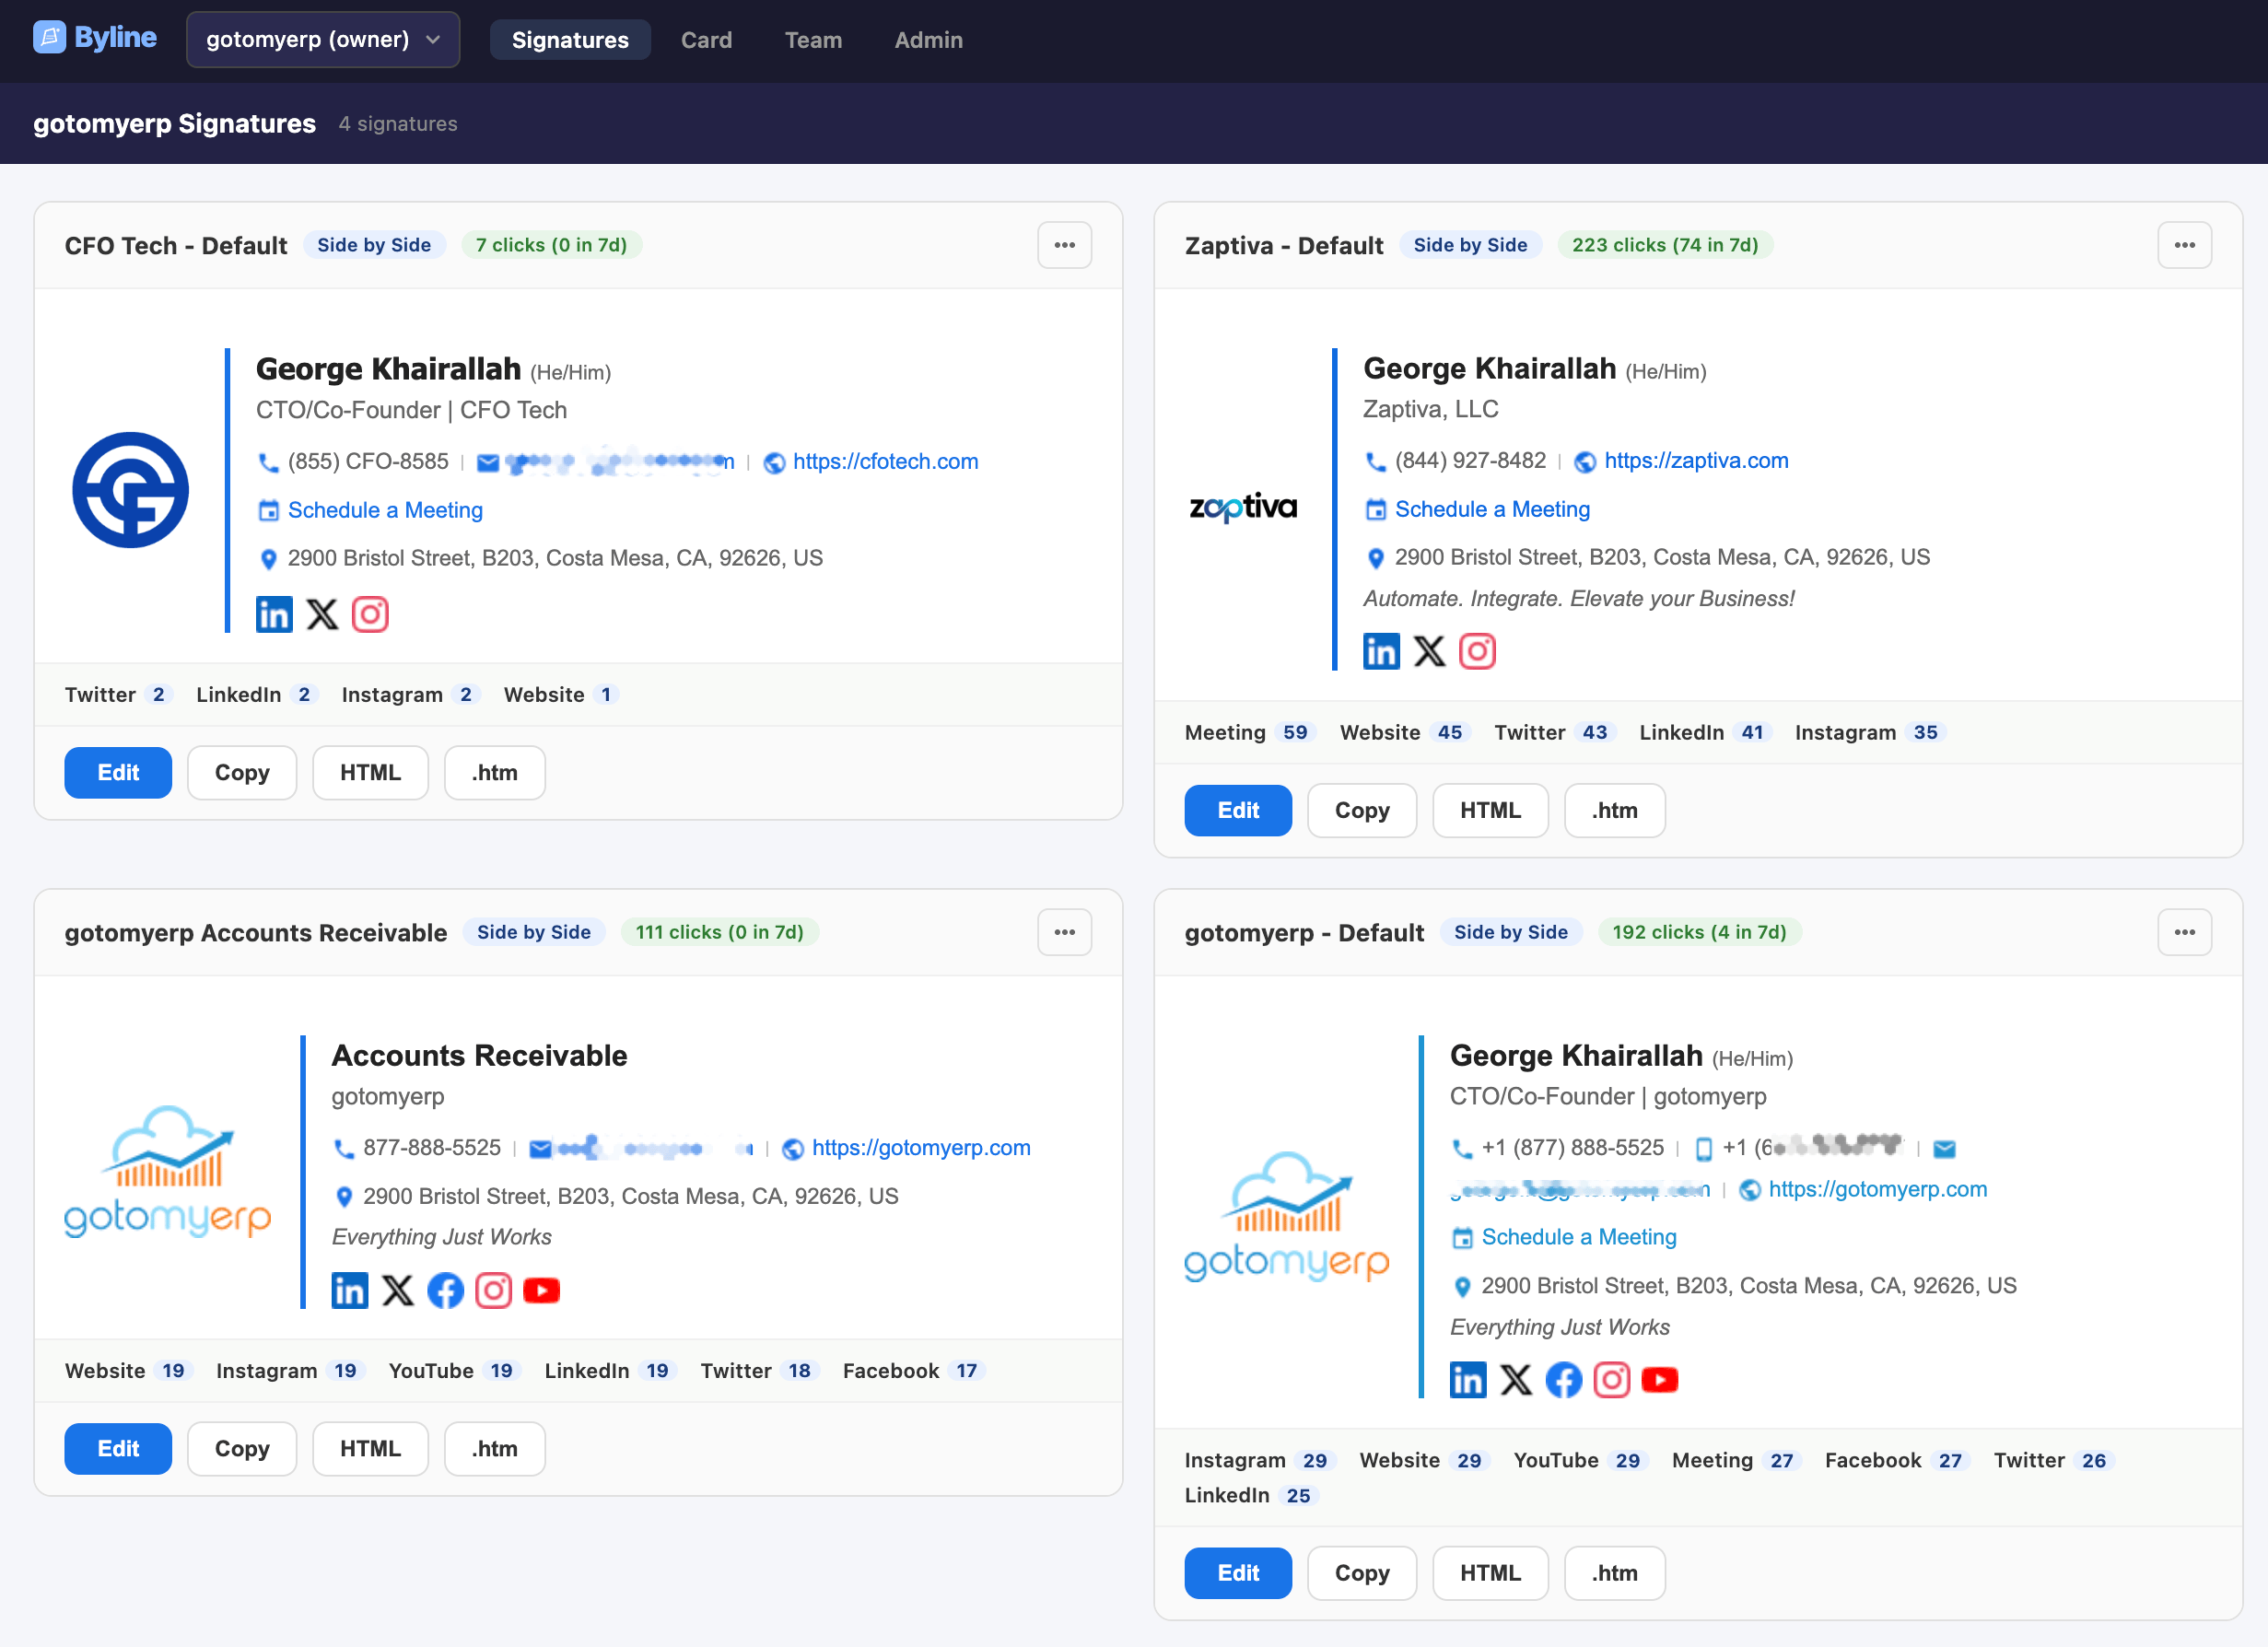
Task: Edit the Zaptiva - Default signature
Action: pos(1238,811)
